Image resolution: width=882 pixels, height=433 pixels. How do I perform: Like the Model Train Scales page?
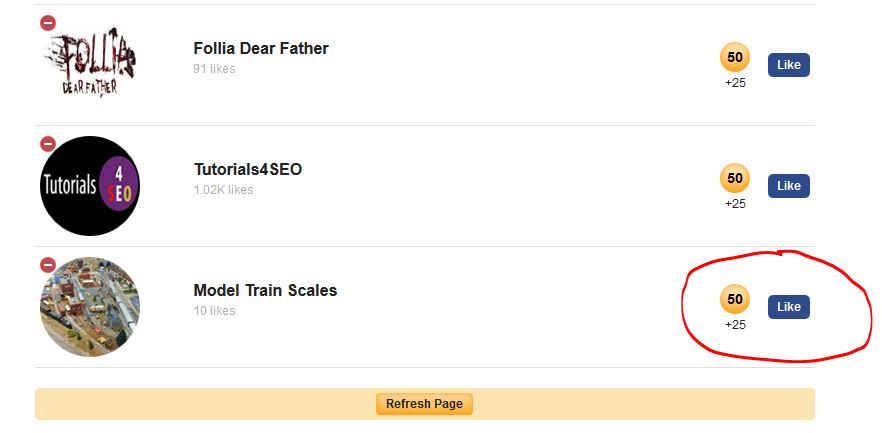789,307
